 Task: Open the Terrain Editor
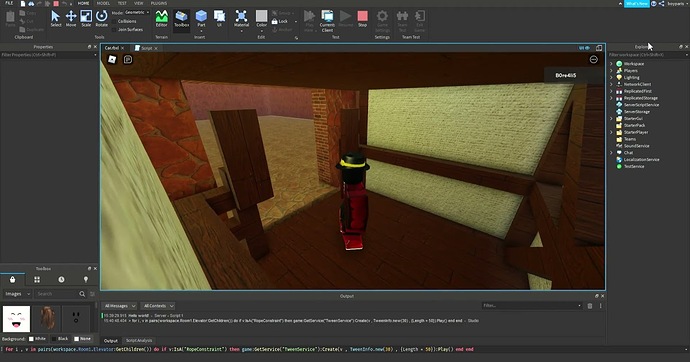161,19
